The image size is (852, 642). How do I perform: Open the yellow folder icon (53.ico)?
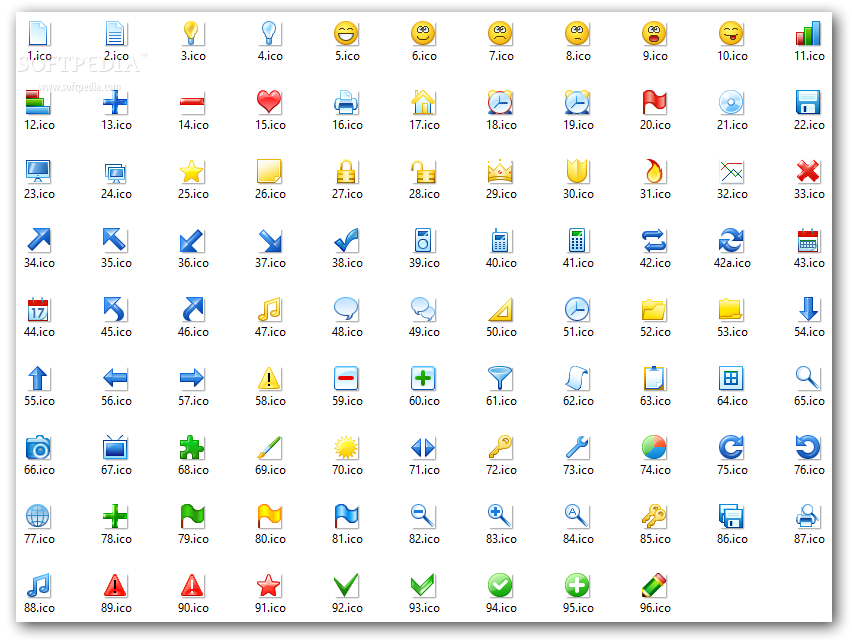tap(731, 310)
